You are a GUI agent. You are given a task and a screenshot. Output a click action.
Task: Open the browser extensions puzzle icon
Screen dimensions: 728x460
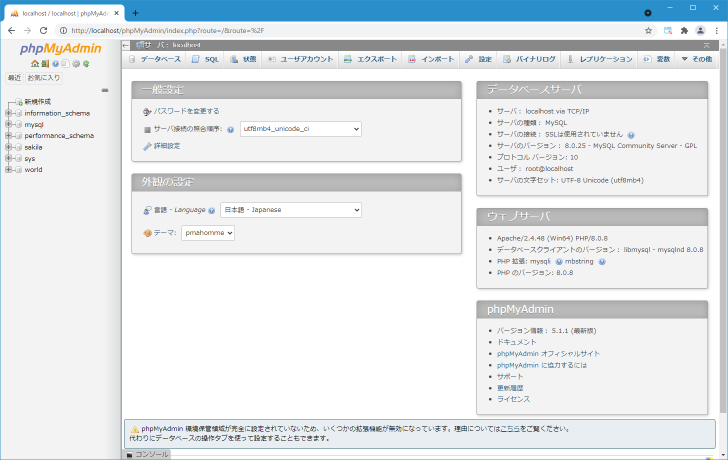click(684, 31)
